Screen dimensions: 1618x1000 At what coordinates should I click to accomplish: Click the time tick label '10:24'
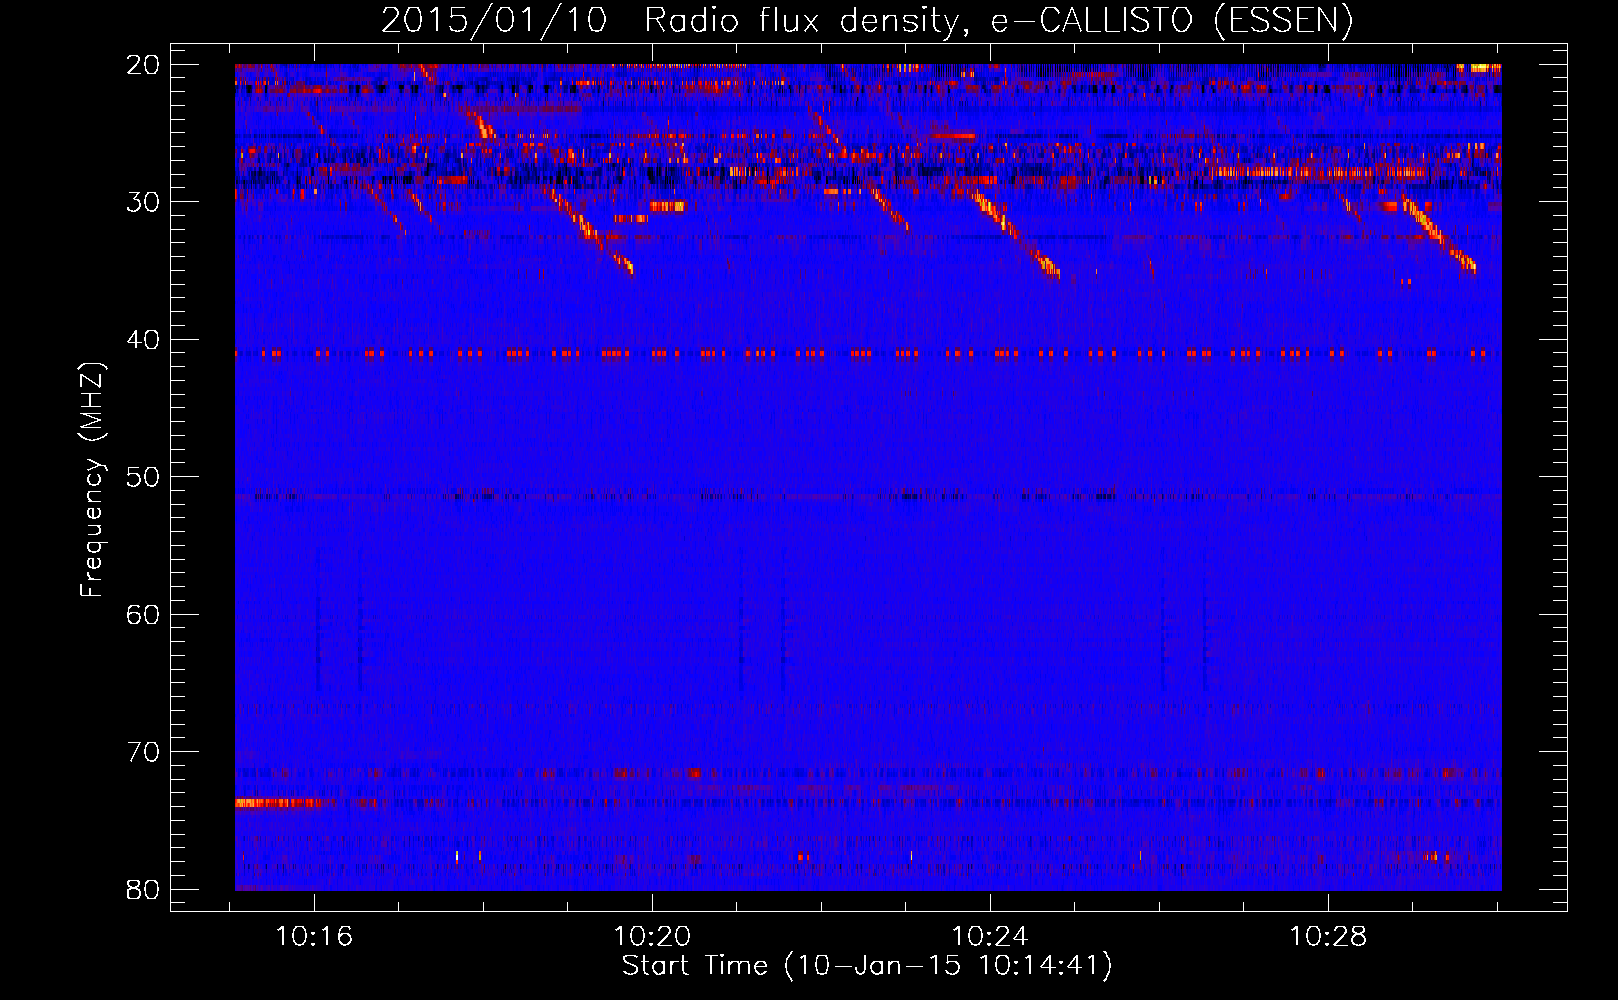coord(990,937)
